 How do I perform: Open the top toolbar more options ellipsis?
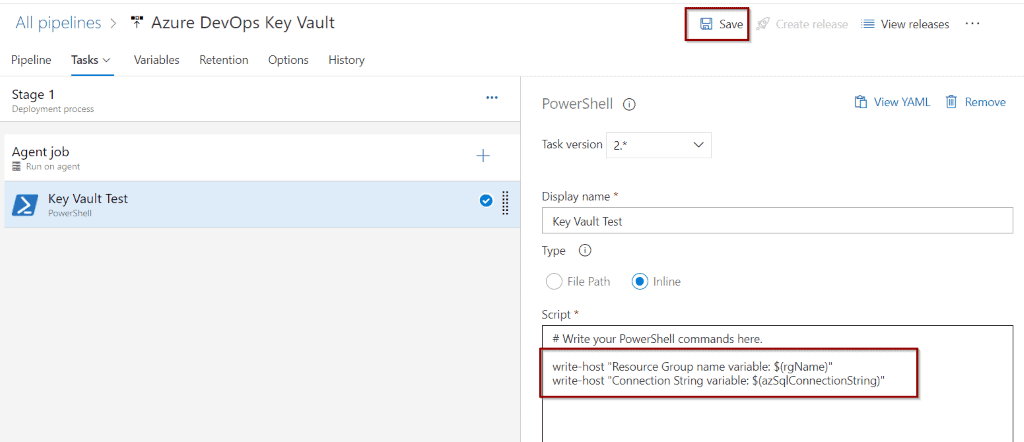click(x=972, y=24)
